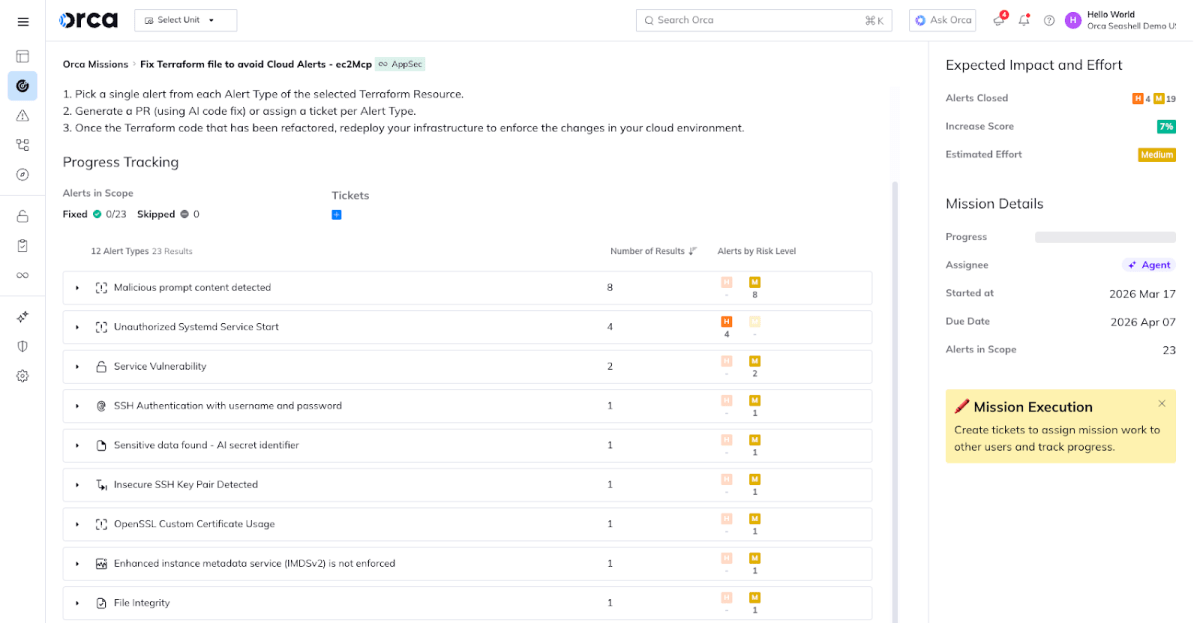This screenshot has width=1200, height=623.
Task: Click the blue add Tickets plus button
Action: click(337, 215)
